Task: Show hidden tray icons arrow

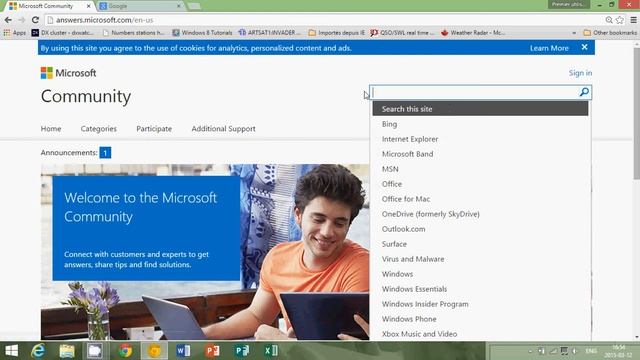Action: coord(530,351)
